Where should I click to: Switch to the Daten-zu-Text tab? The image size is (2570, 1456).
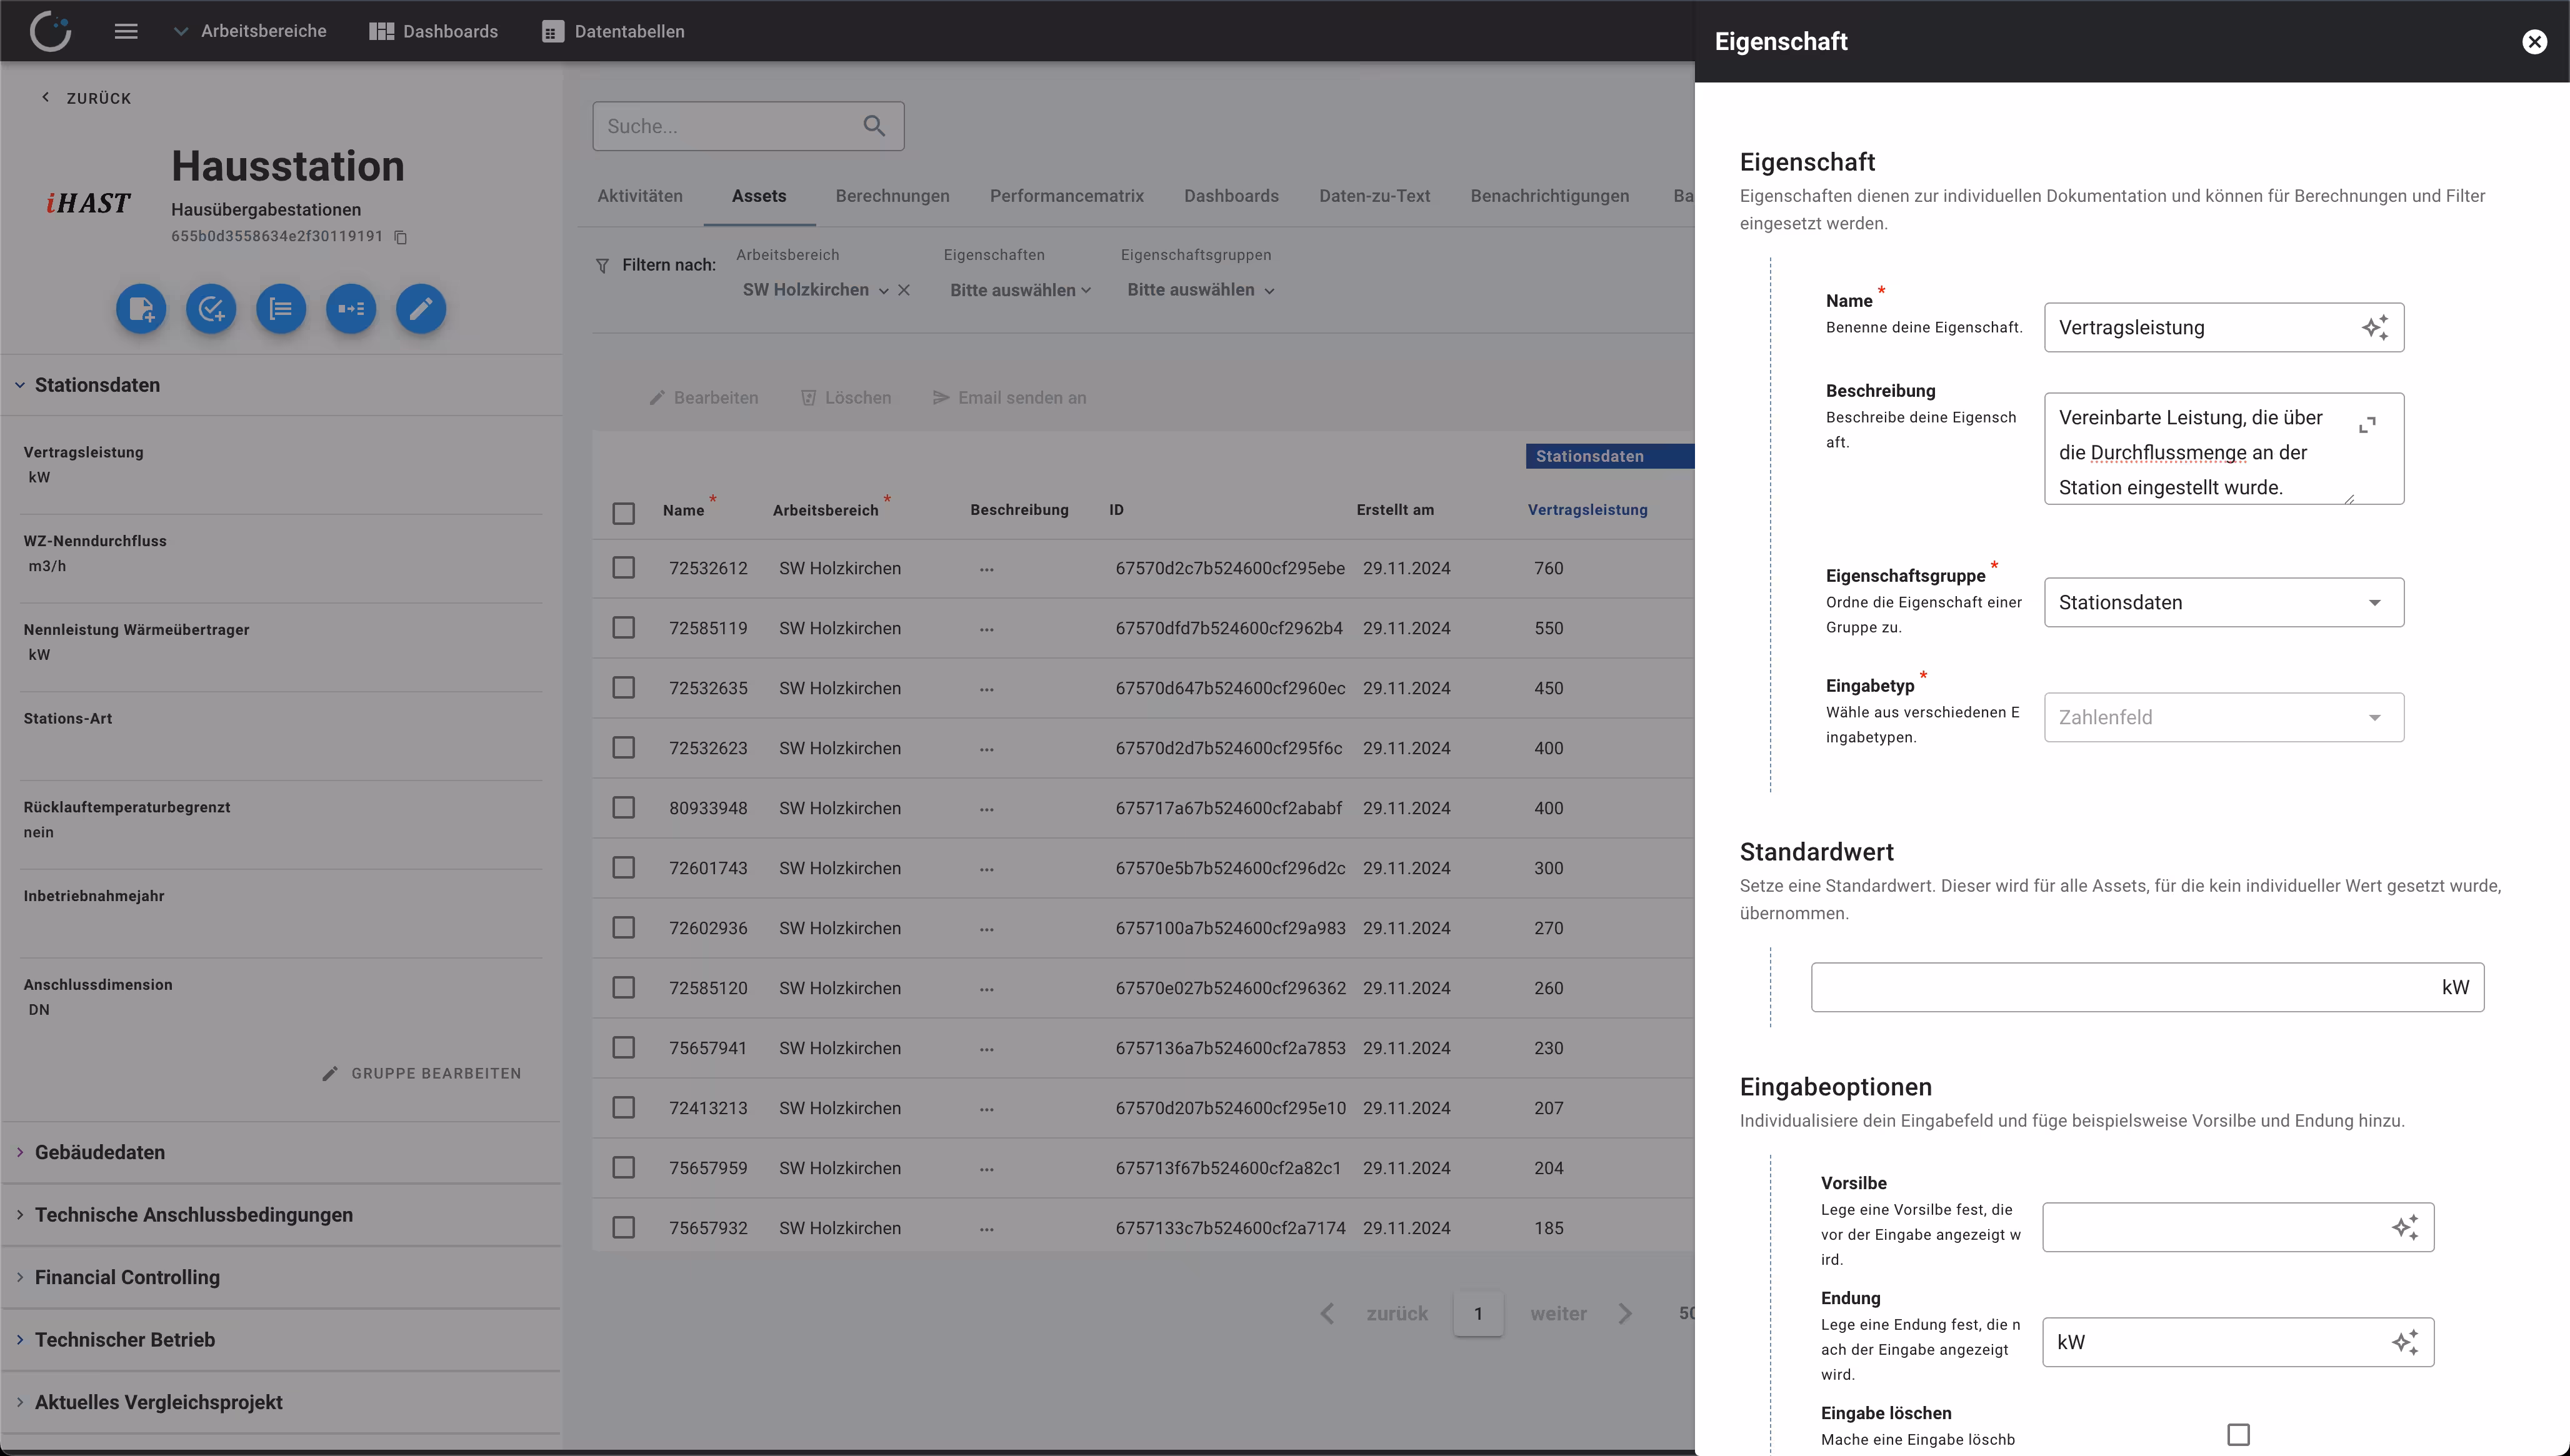click(1374, 196)
